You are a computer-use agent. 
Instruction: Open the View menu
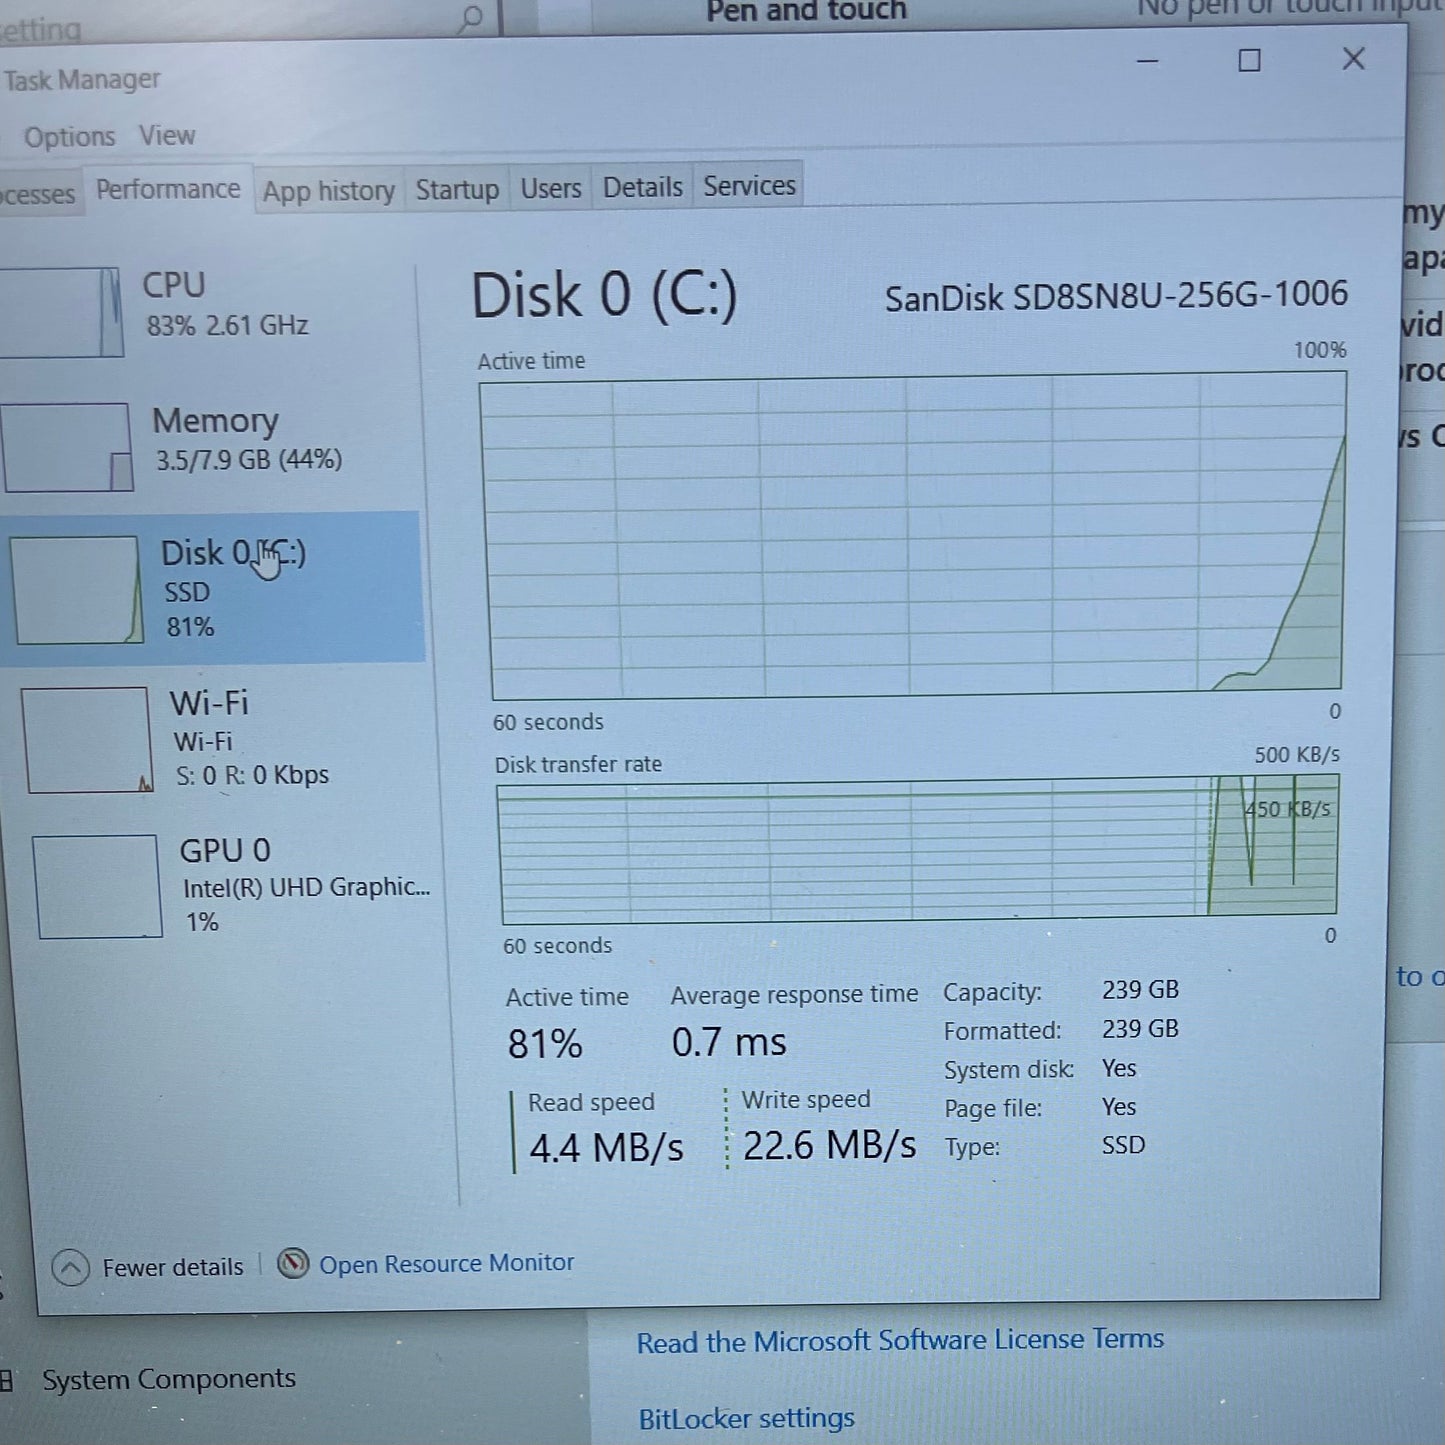166,136
